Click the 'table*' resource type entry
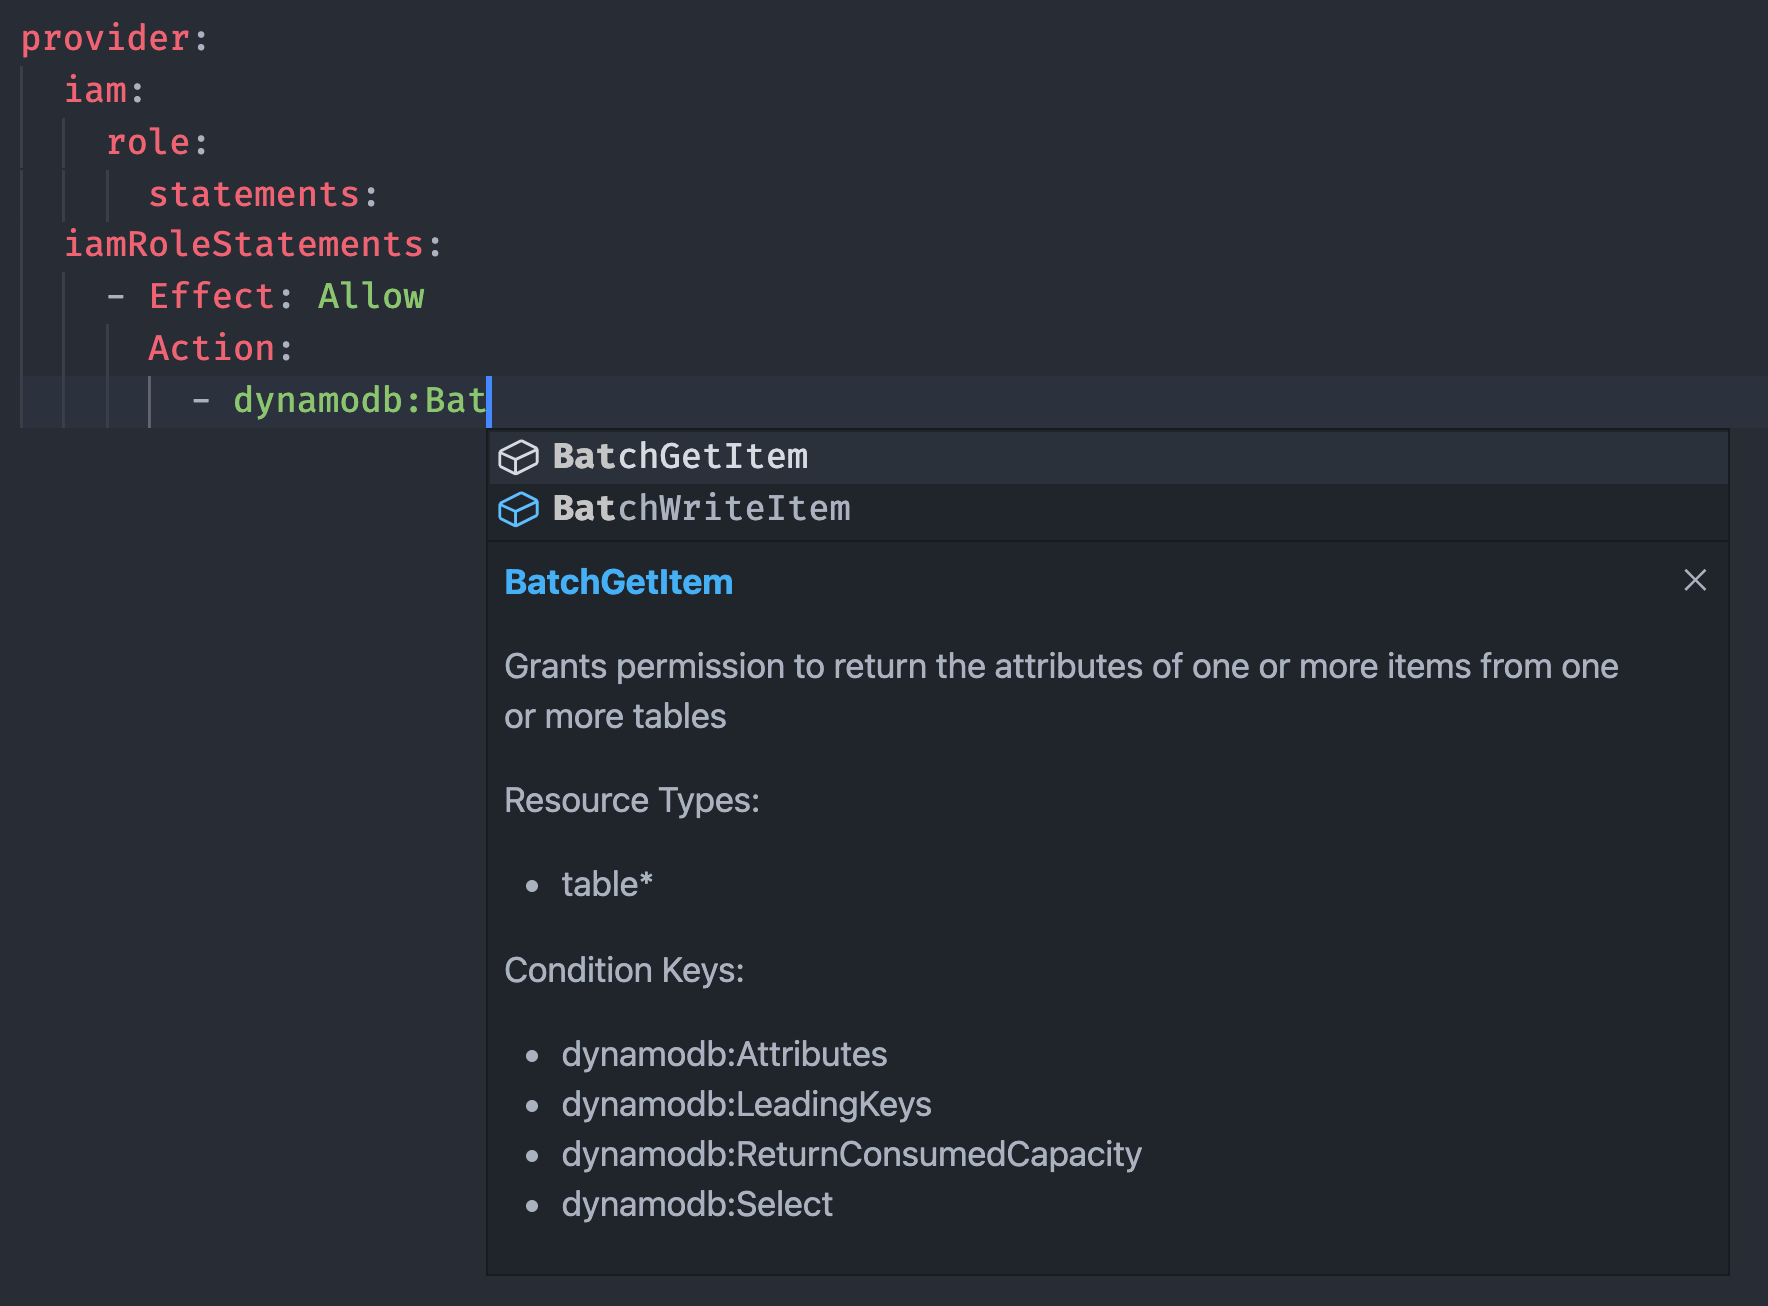 (x=607, y=884)
